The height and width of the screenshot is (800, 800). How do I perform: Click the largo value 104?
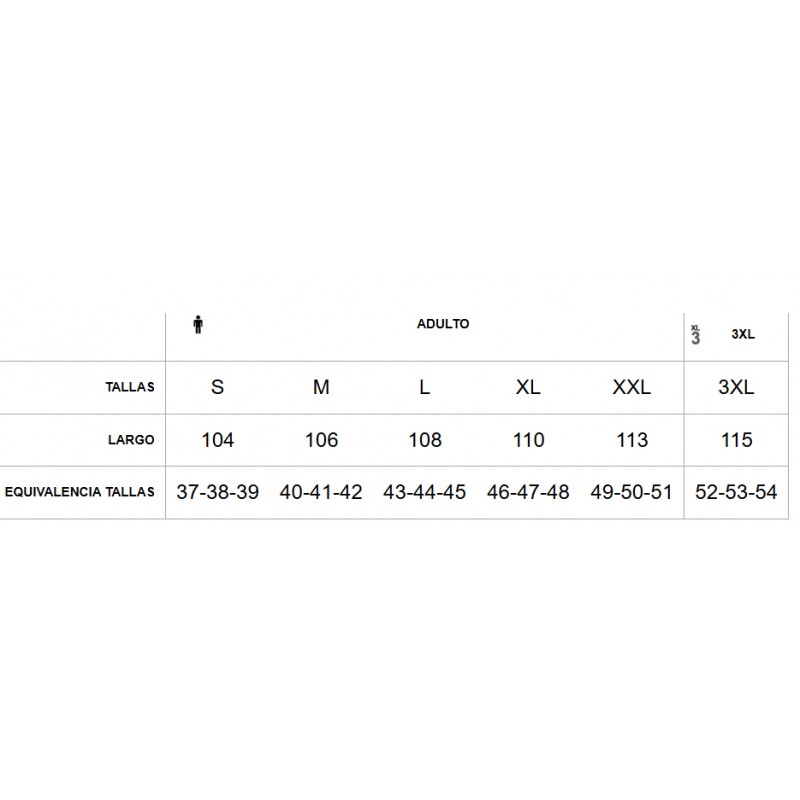point(218,440)
